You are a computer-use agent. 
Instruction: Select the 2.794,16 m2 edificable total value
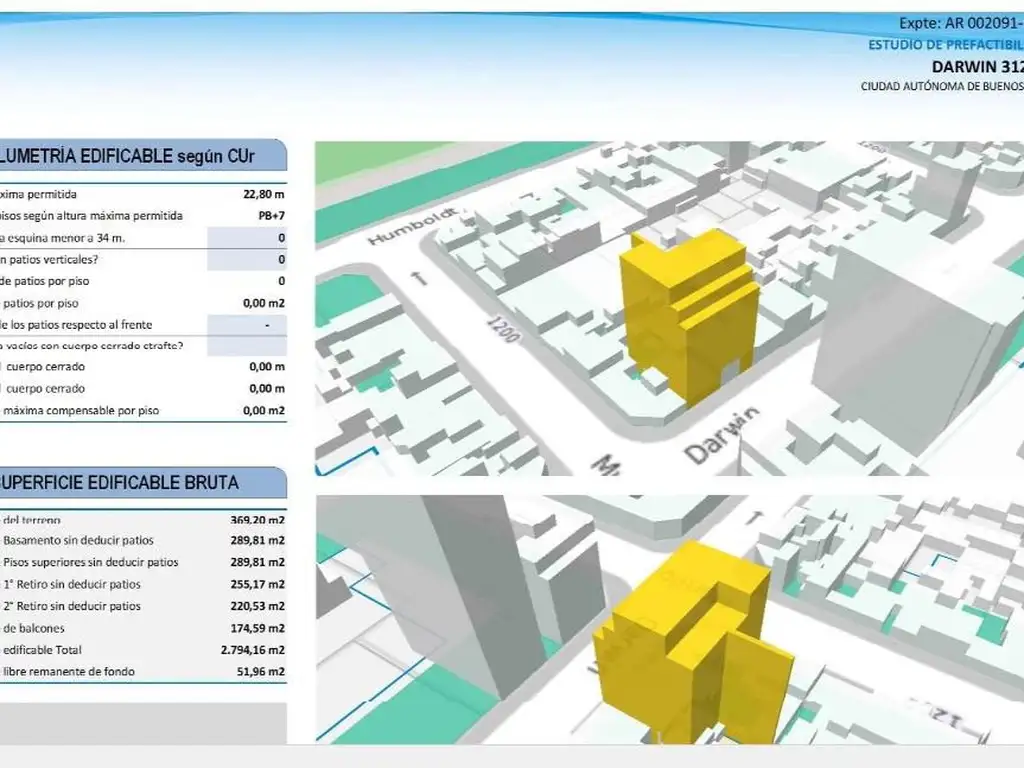coord(257,650)
